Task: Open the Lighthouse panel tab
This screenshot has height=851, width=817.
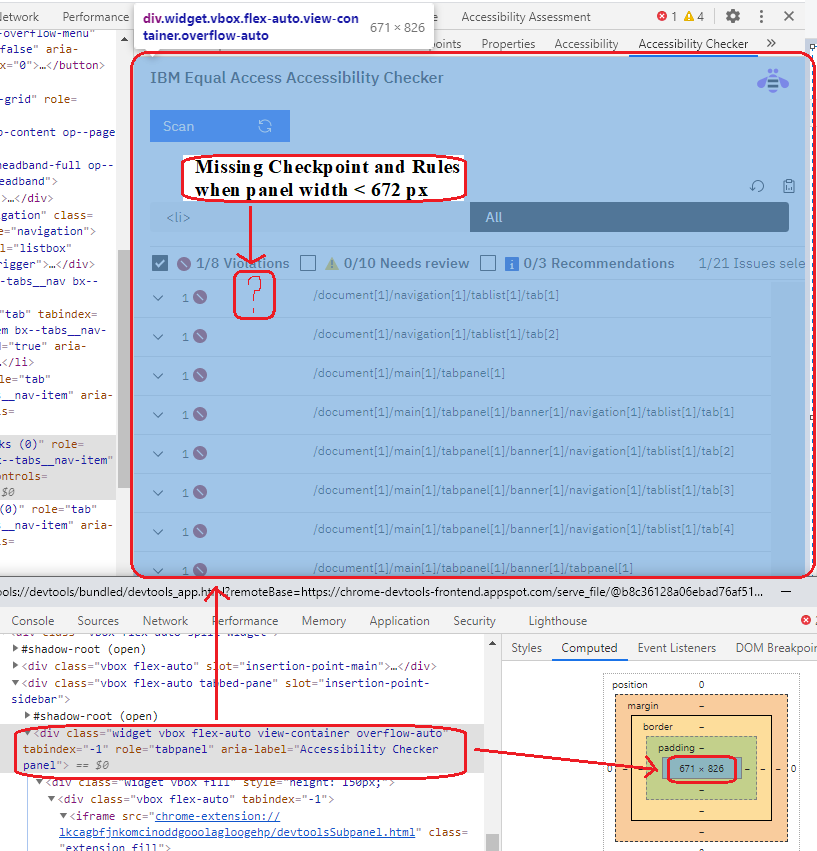Action: click(x=557, y=620)
